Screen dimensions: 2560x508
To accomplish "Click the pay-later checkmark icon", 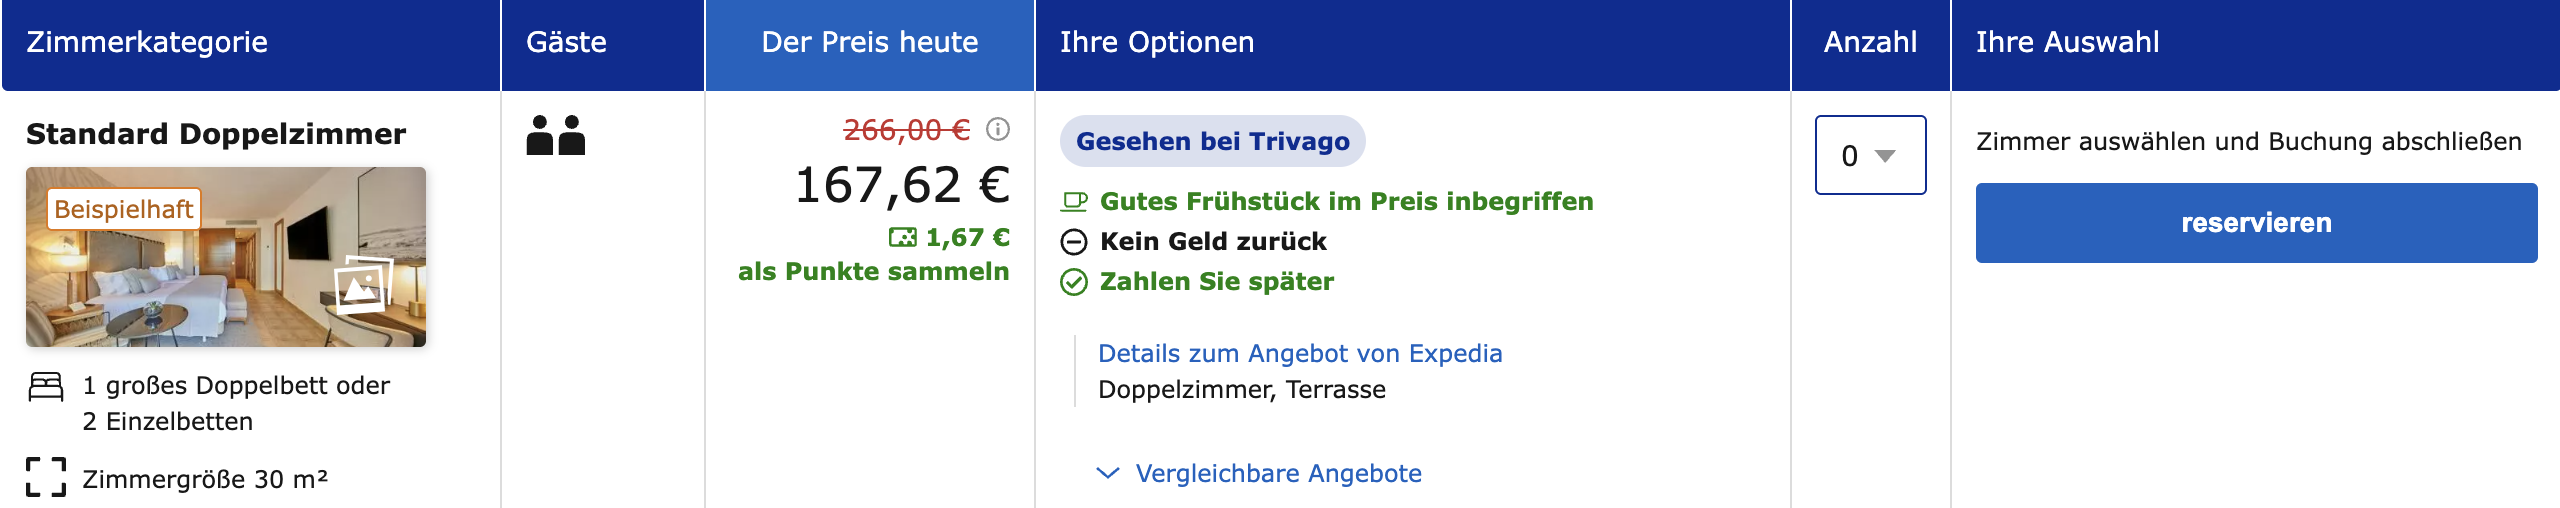I will click(1074, 282).
